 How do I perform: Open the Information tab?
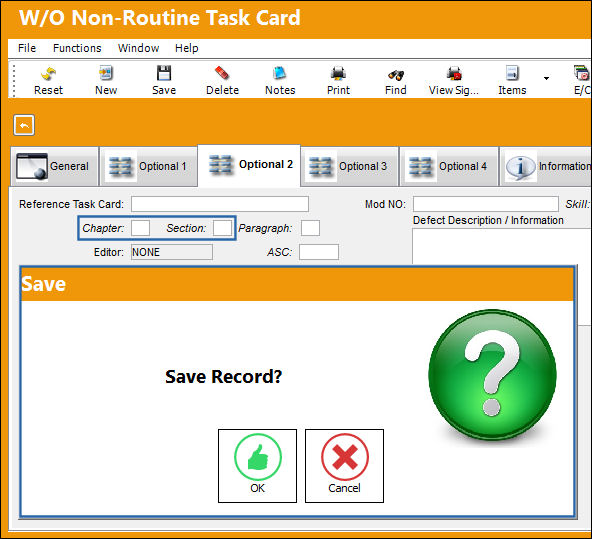546,166
